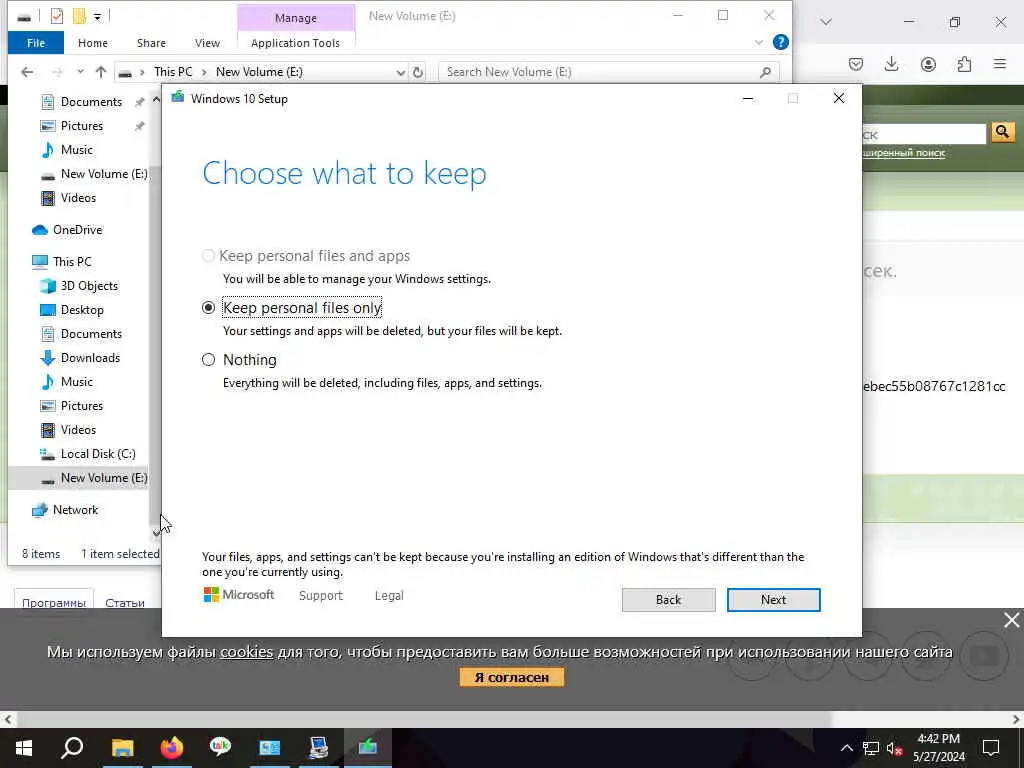
Task: Go up one folder level arrow
Action: (x=101, y=72)
